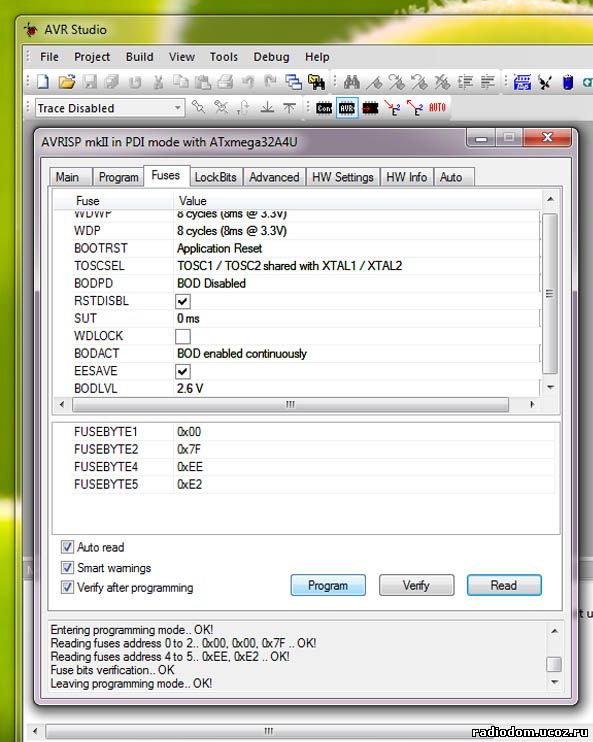593x742 pixels.
Task: Click the fuse list horizontal scrollbar thumb
Action: tap(291, 405)
